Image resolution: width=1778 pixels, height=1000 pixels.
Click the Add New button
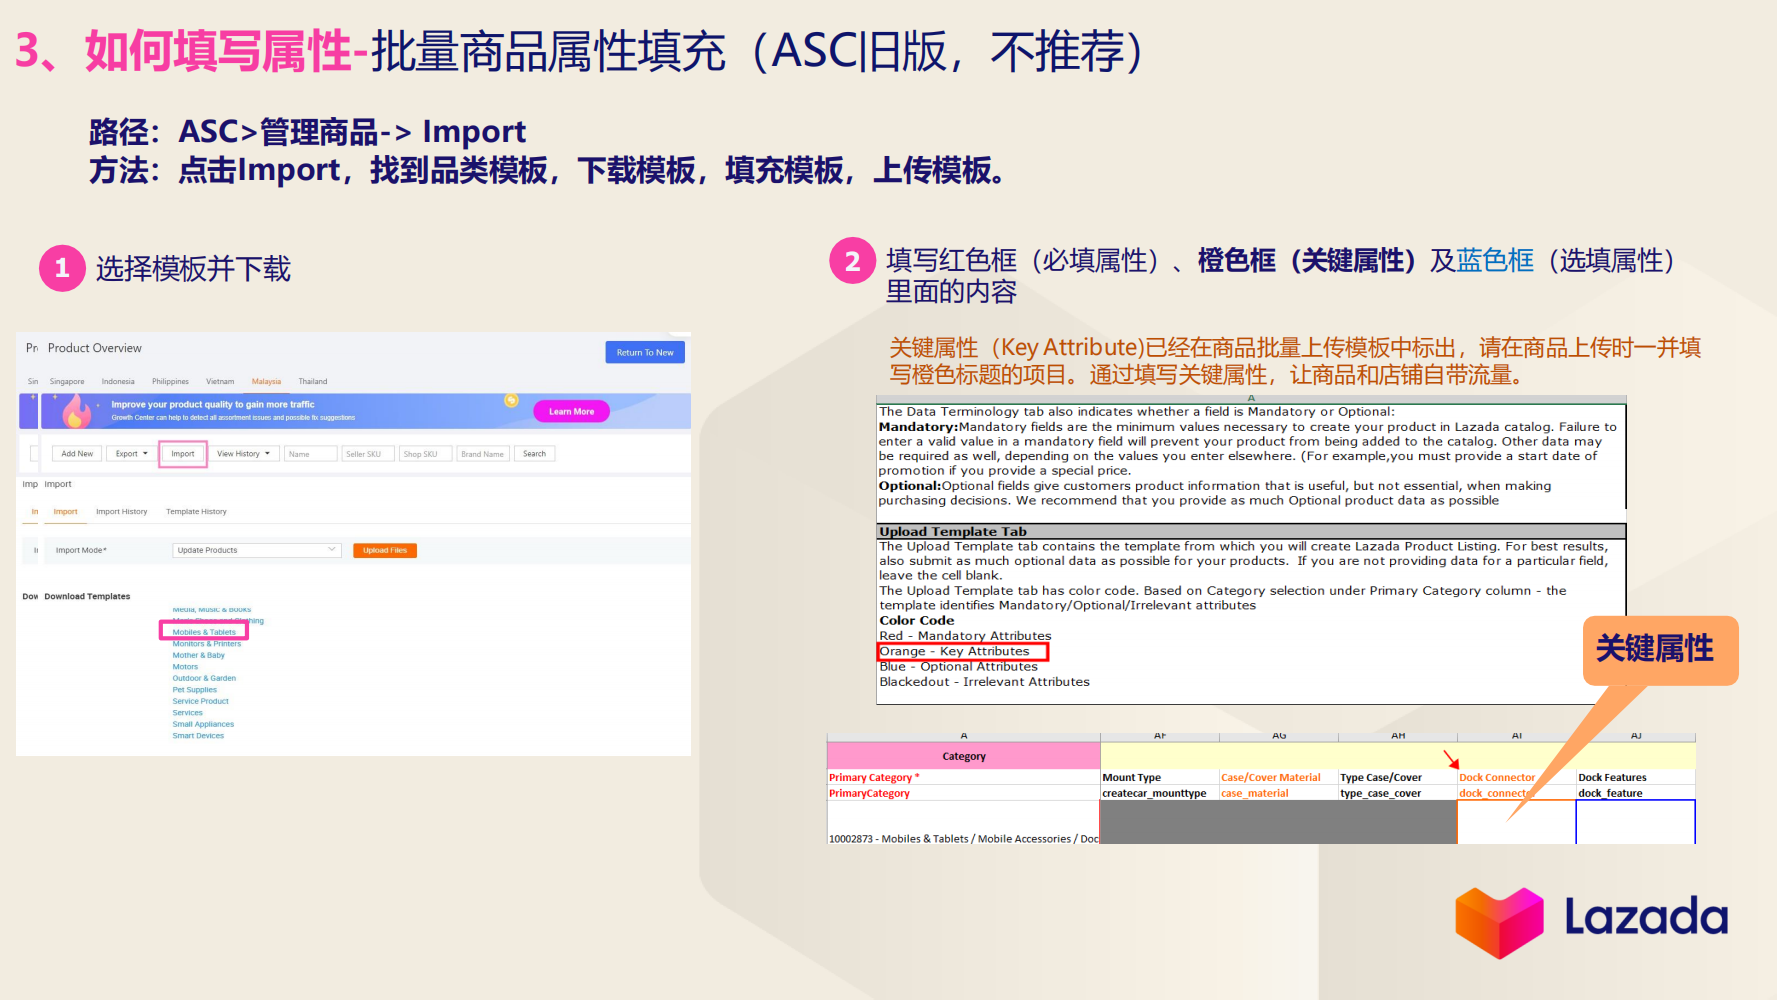coord(76,453)
